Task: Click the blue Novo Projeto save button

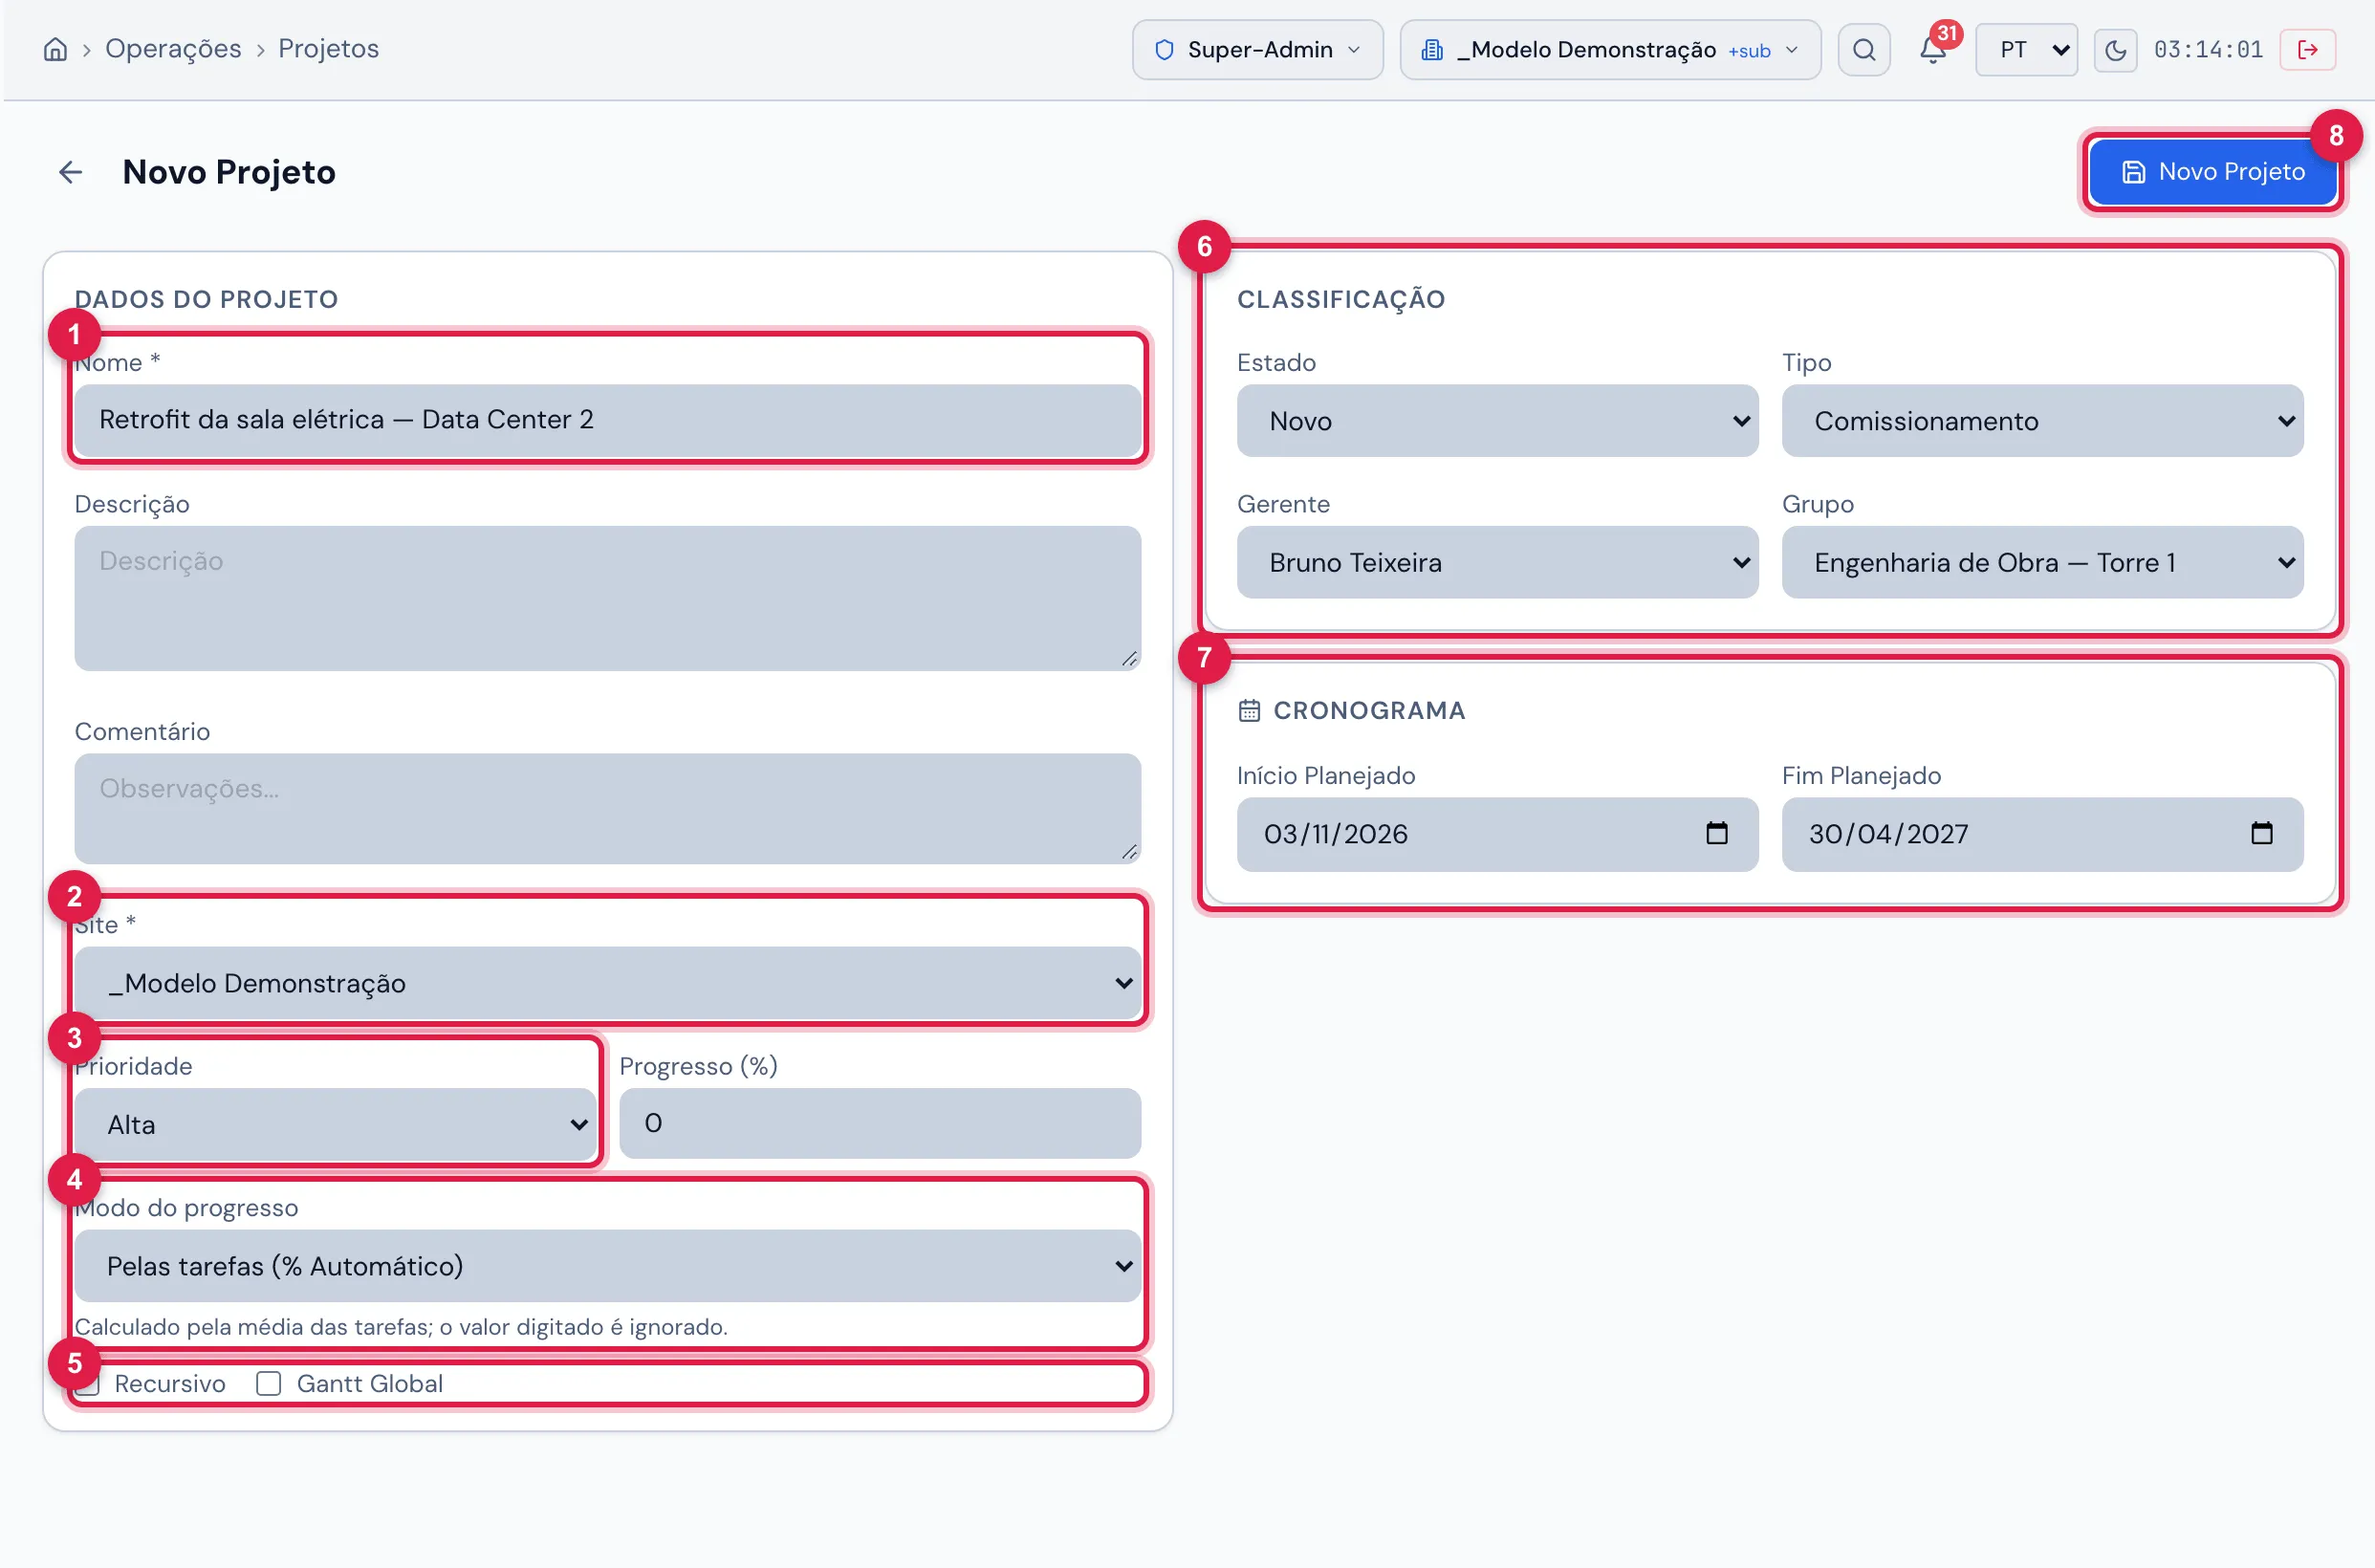Action: (x=2212, y=172)
